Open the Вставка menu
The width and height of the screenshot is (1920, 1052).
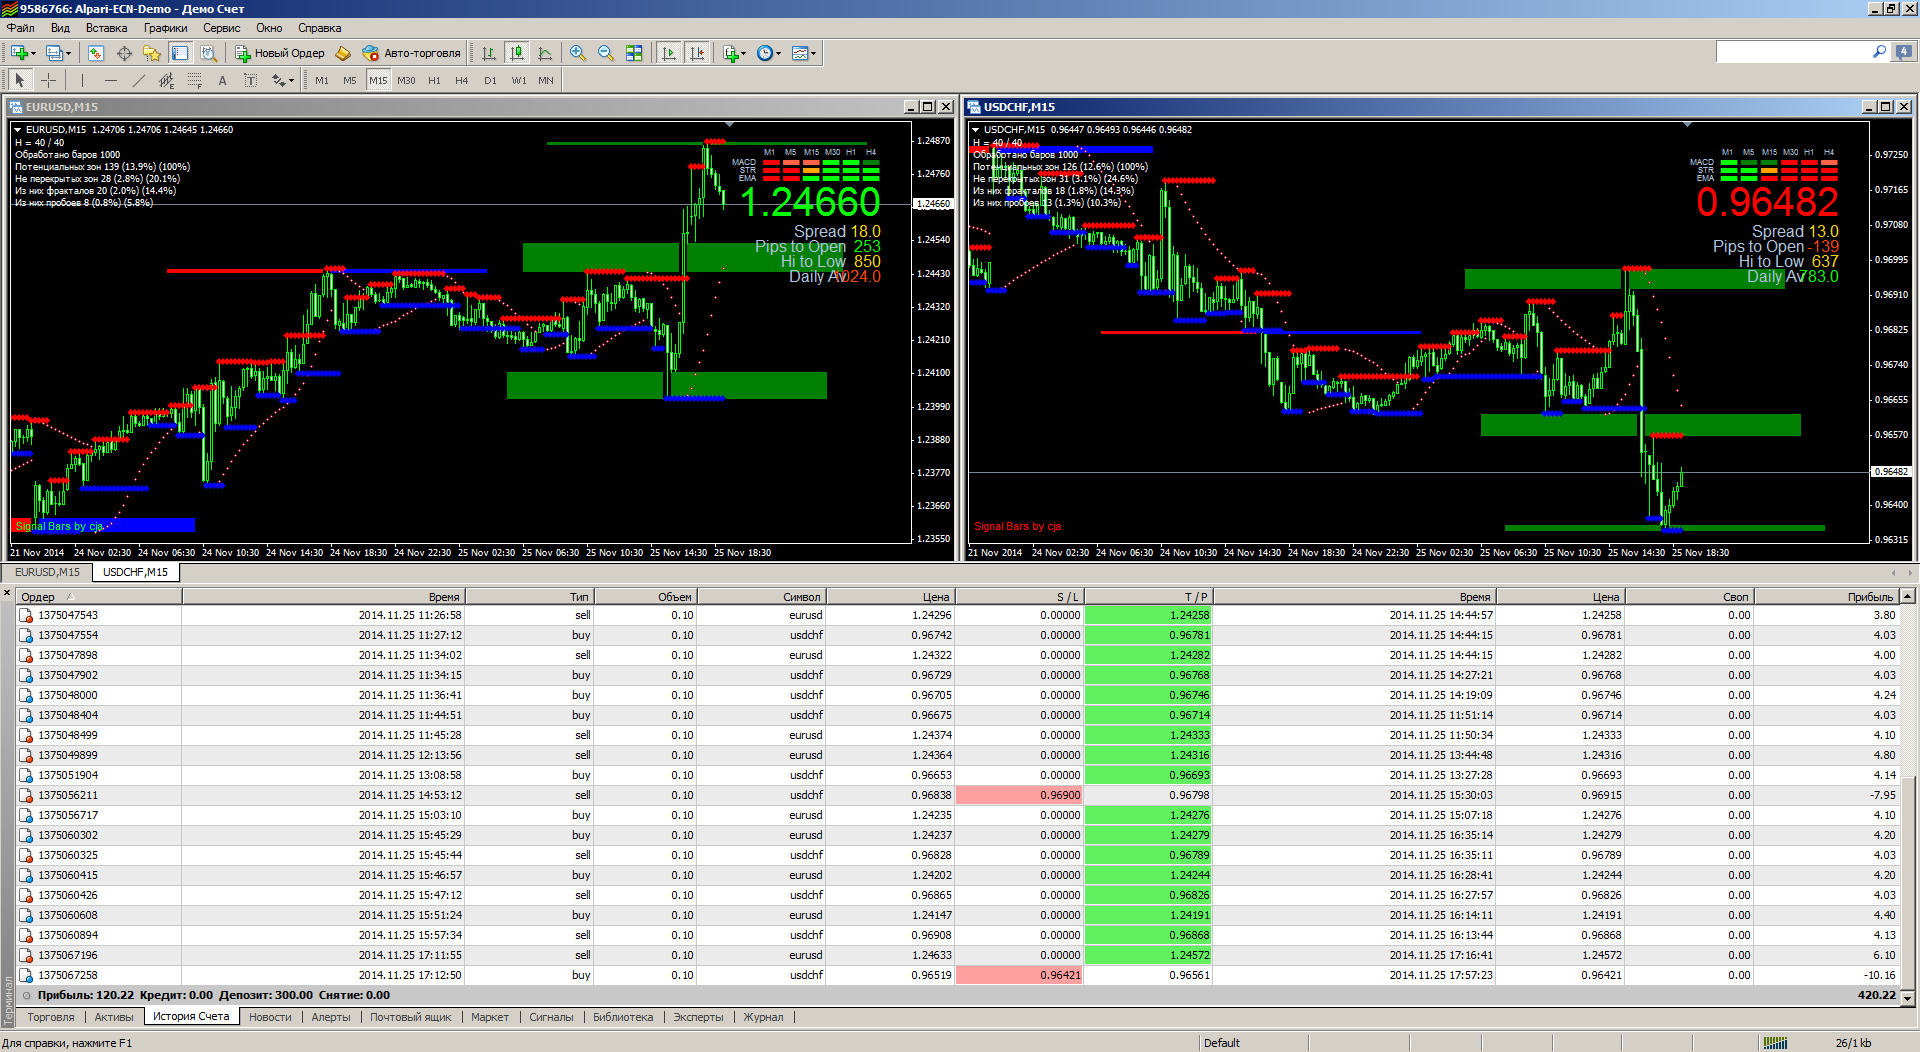(106, 28)
